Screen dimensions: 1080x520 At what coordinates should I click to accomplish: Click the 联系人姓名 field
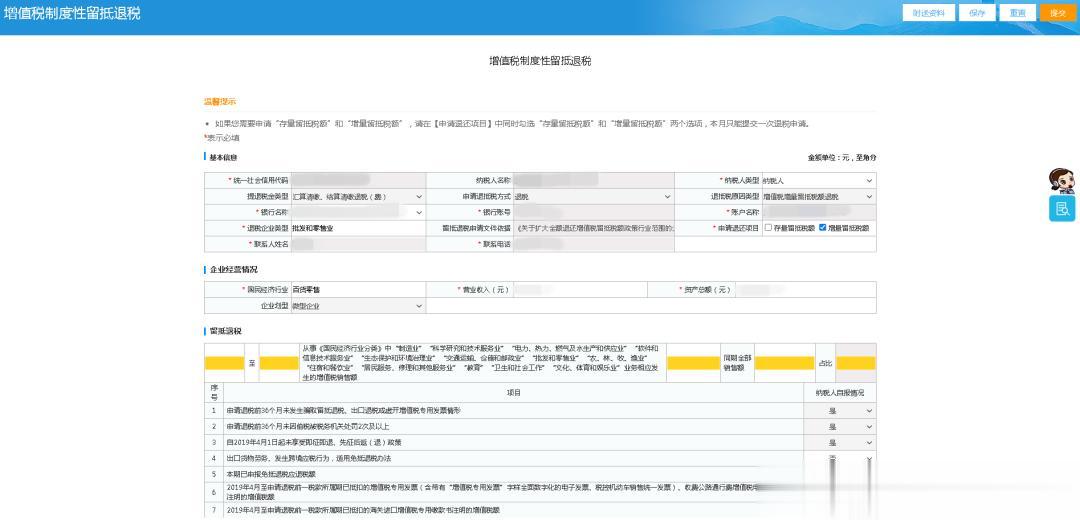[x=358, y=244]
